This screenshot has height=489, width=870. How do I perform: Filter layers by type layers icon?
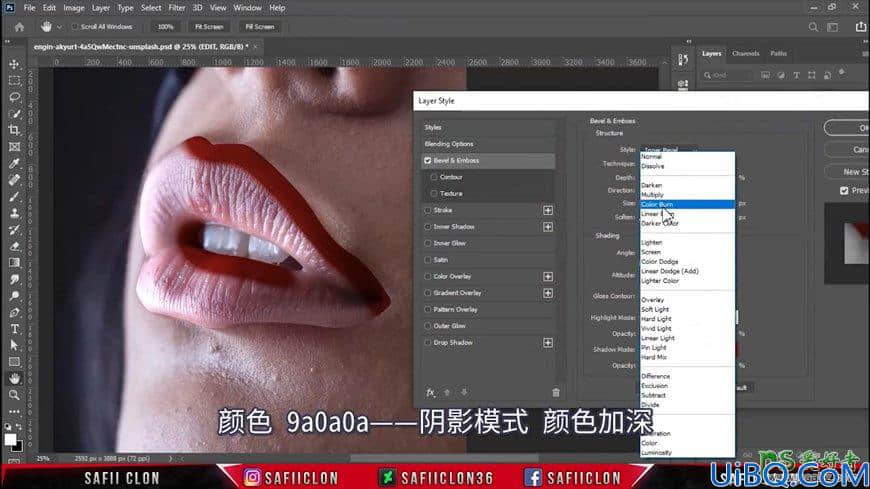coord(796,75)
